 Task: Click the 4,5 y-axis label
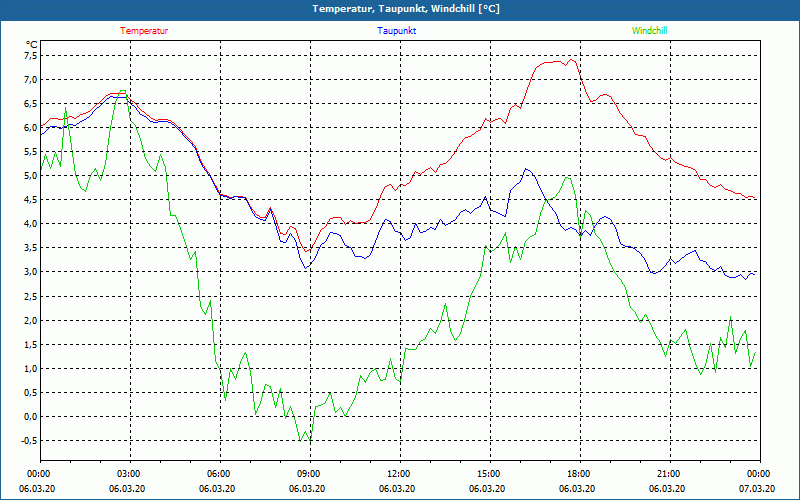point(31,199)
